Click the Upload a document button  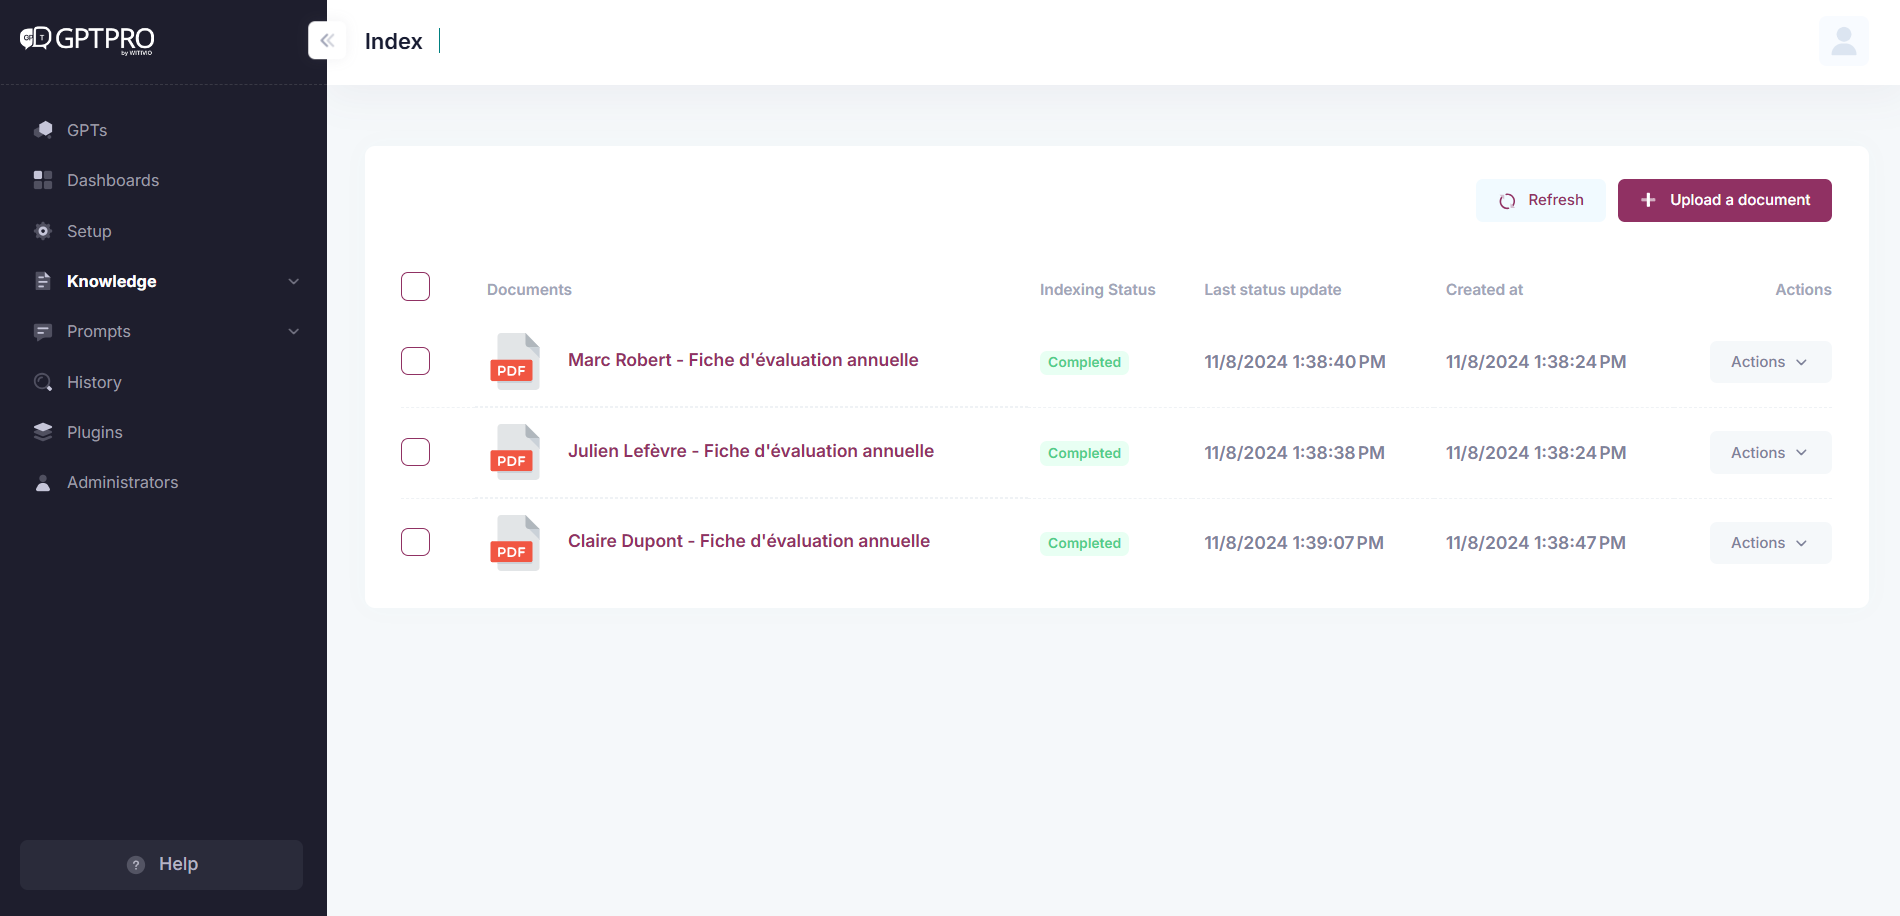pos(1724,200)
